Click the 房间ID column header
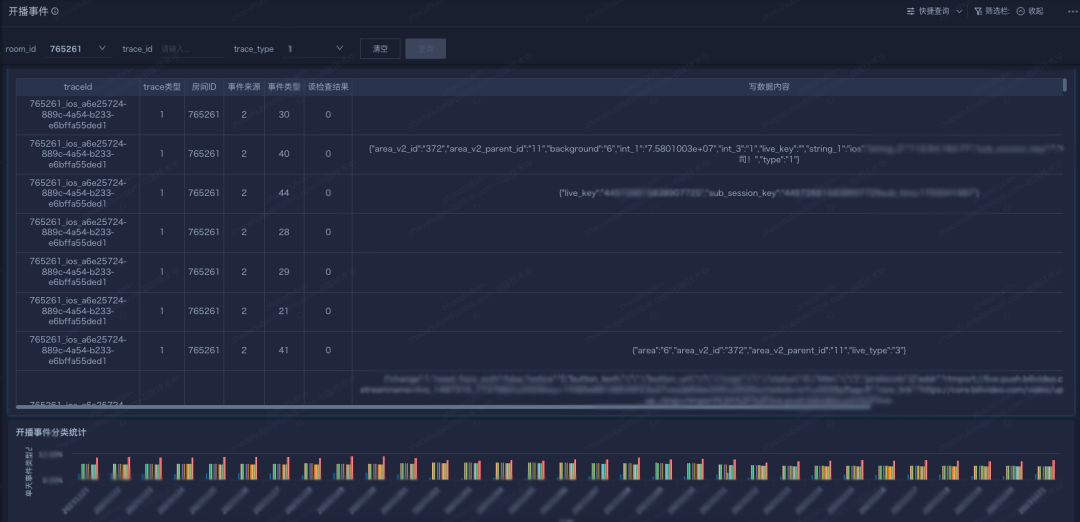This screenshot has width=1080, height=522. point(204,87)
